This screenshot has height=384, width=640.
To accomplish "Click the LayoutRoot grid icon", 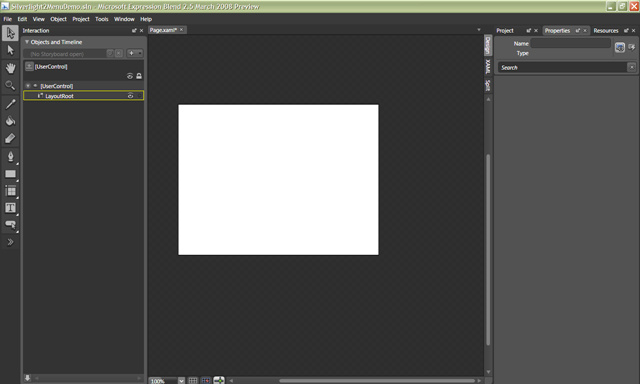I will coord(40,96).
